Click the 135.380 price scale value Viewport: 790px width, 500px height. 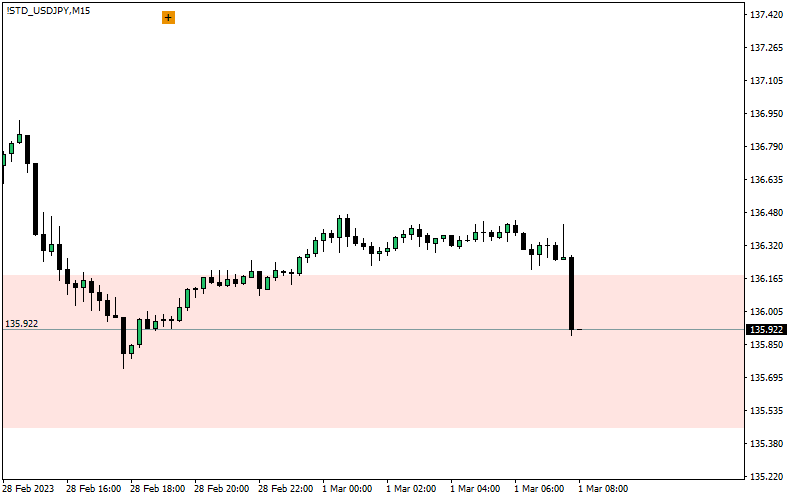pyautogui.click(x=765, y=444)
